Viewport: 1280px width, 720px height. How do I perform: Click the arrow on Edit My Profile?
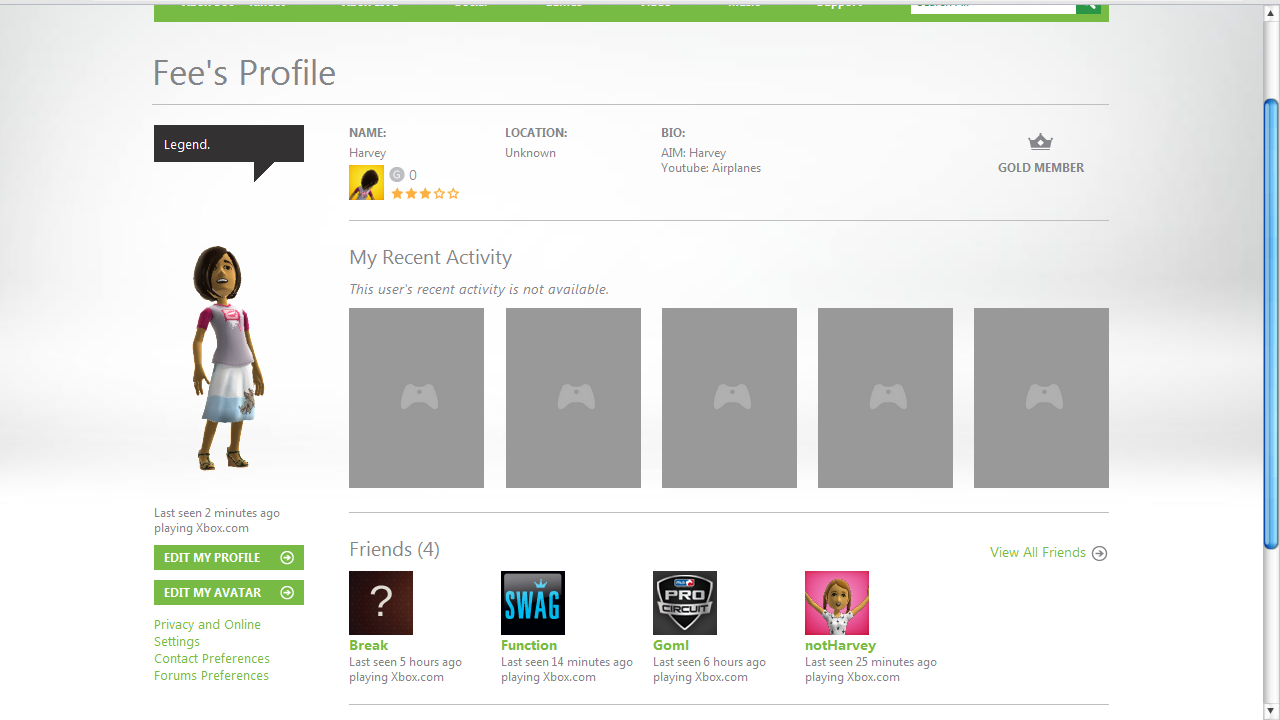coord(287,558)
